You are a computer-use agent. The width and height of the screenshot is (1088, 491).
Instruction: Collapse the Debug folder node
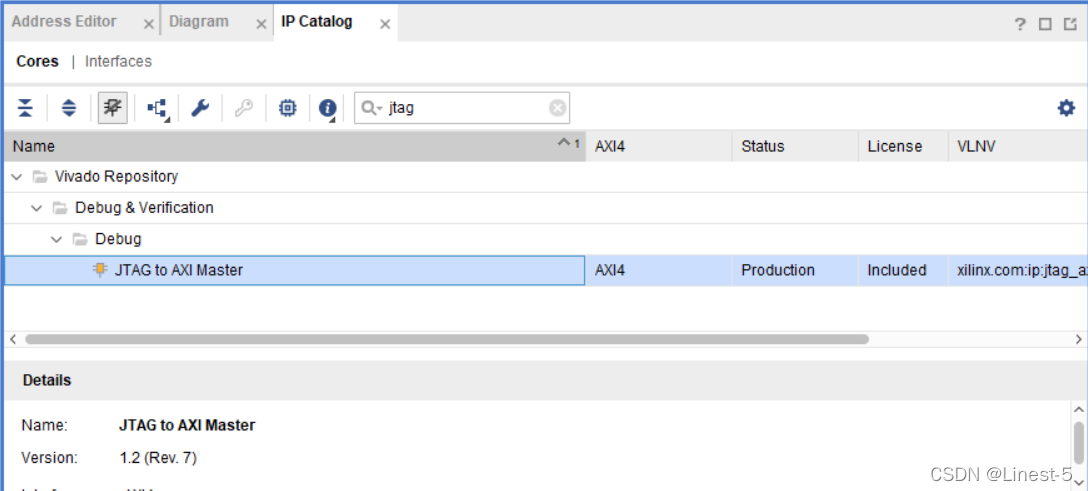(x=57, y=239)
